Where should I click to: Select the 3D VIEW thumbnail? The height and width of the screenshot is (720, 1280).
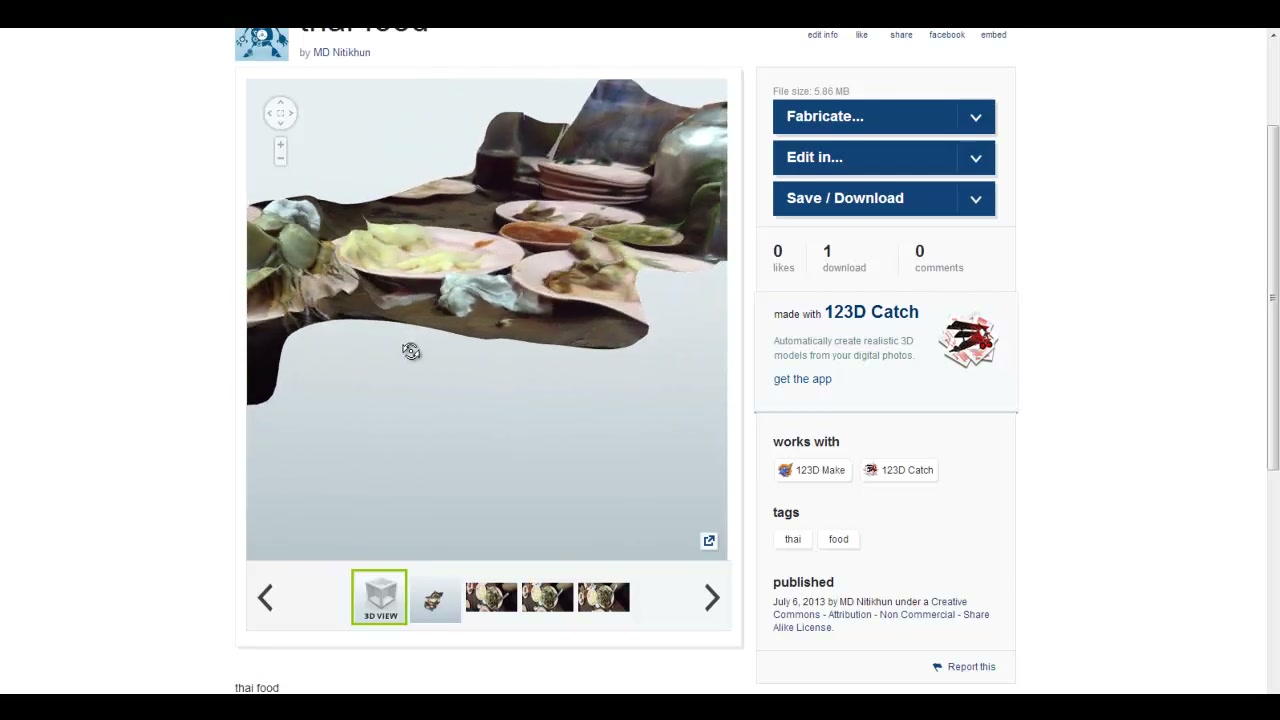coord(379,597)
